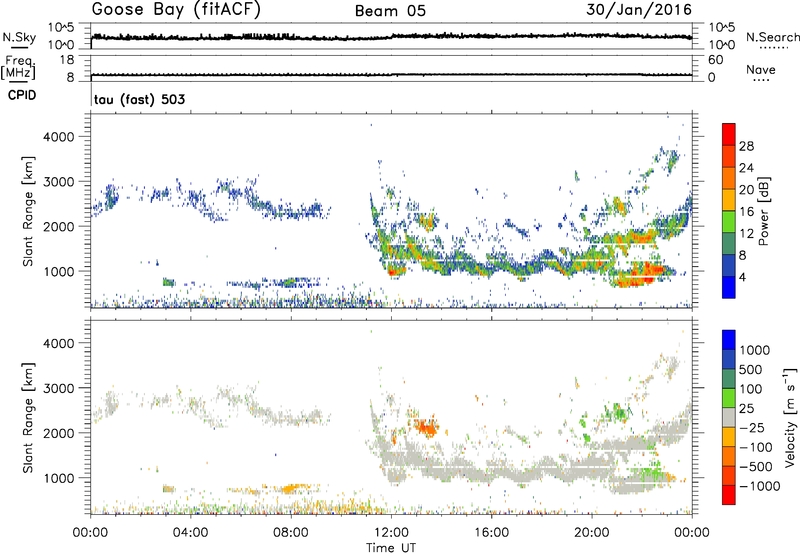Click the frequency trace in the Freq. panel
Viewport: 800px width, 554px height.
[391, 75]
